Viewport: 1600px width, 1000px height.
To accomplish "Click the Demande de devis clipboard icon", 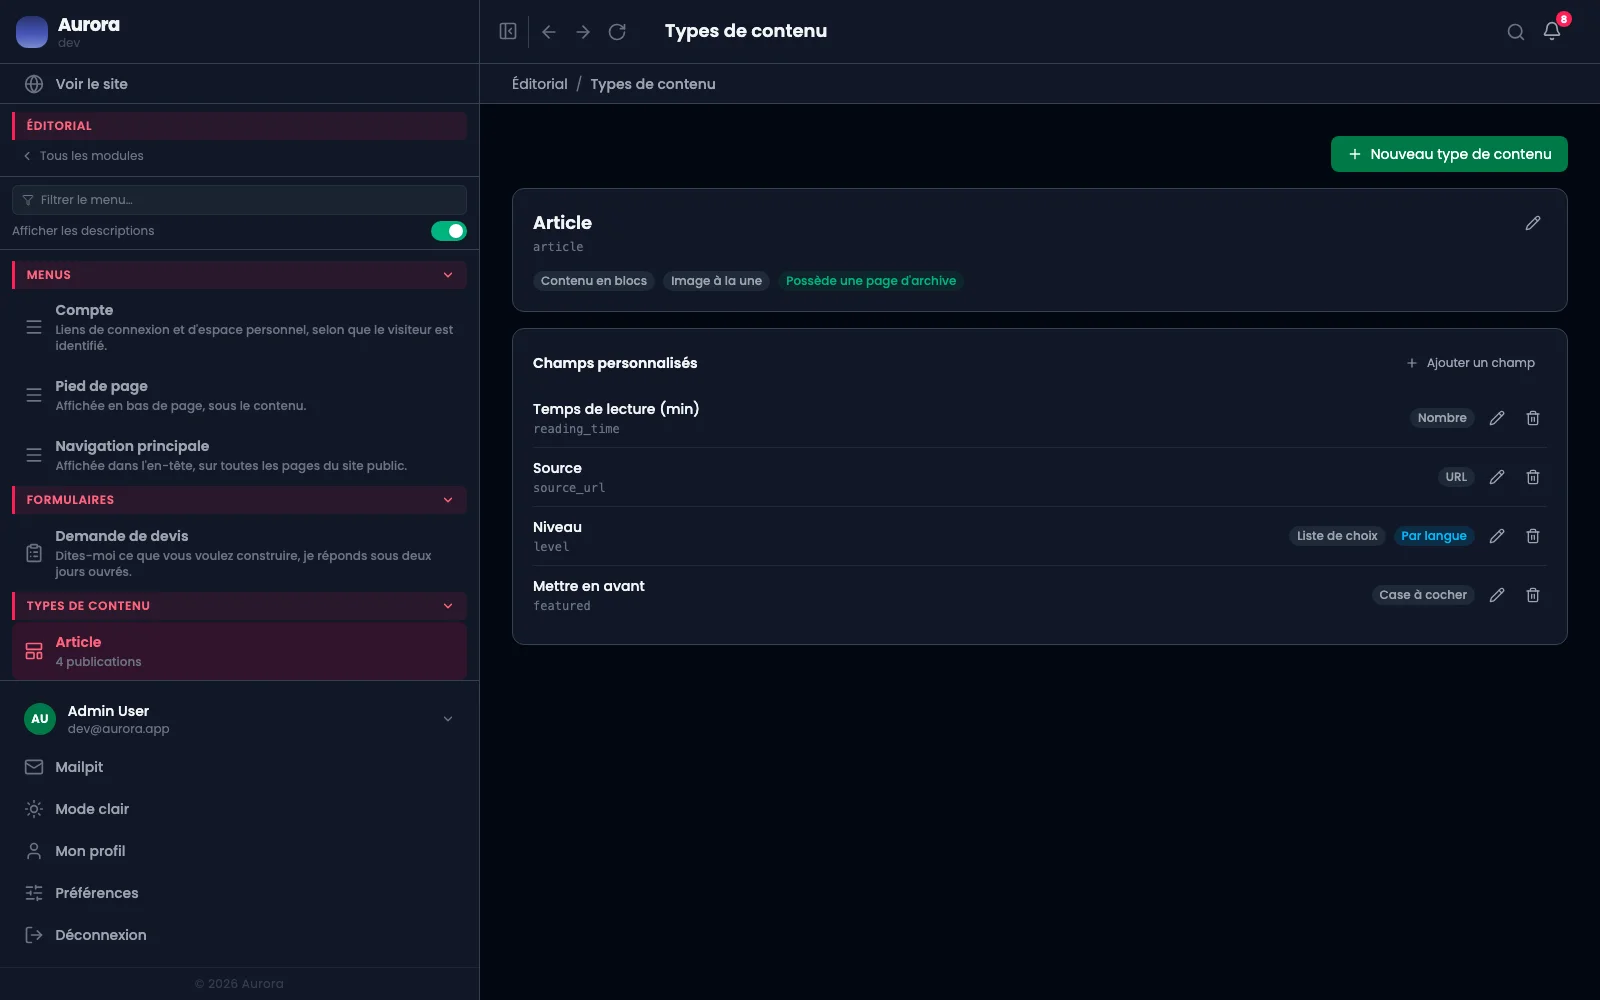I will 34,553.
